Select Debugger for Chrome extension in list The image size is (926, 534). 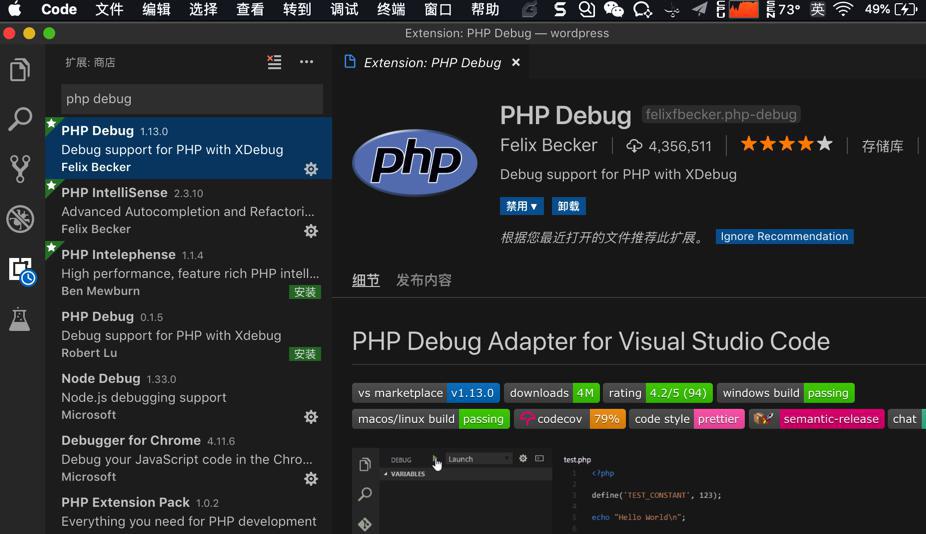[x=188, y=458]
